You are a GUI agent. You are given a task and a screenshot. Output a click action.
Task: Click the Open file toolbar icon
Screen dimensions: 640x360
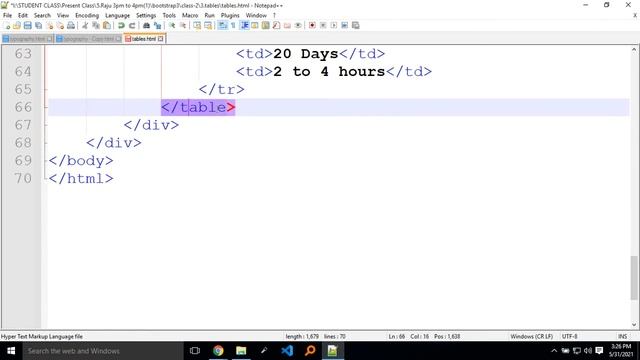point(17,25)
